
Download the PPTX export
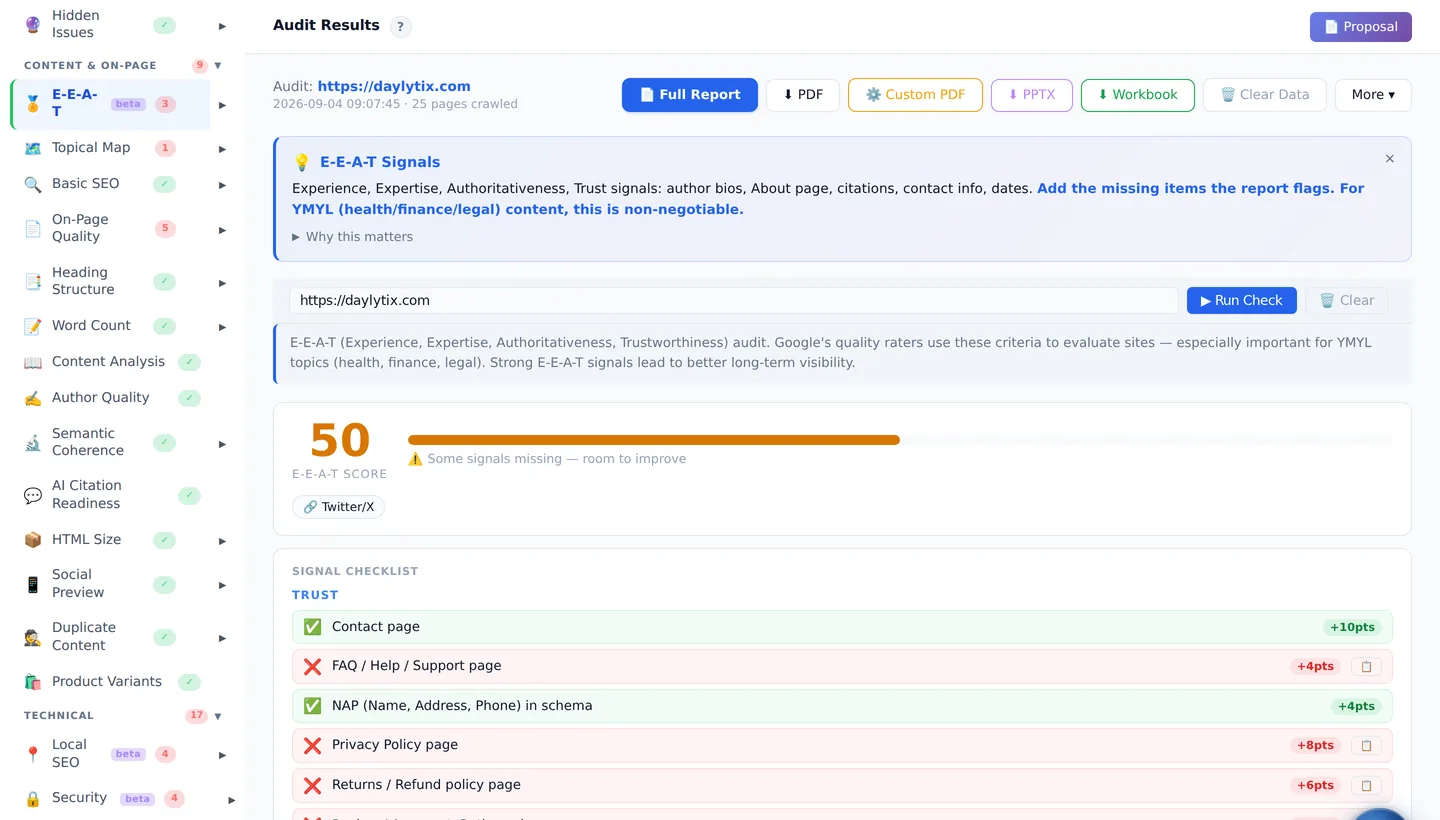click(x=1032, y=95)
